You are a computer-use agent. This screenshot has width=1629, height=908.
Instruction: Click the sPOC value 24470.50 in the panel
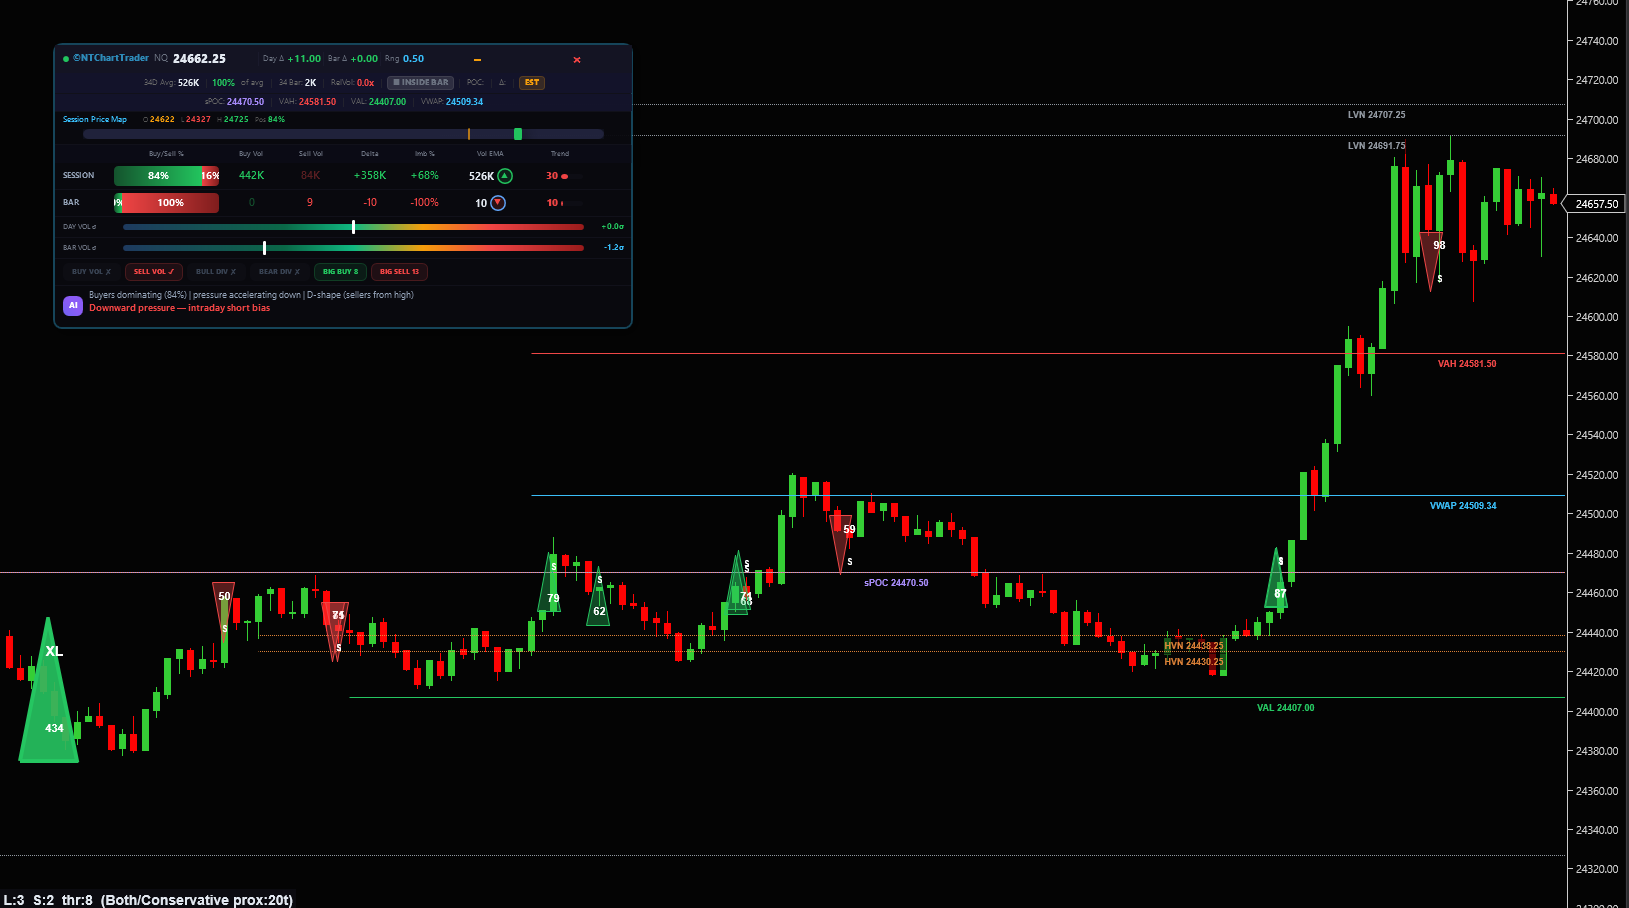click(245, 102)
